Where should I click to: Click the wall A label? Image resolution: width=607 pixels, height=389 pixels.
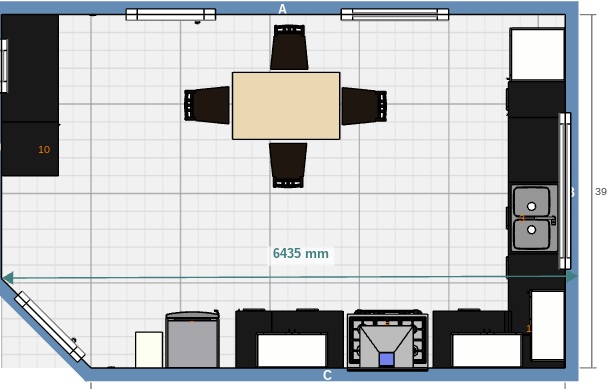283,9
